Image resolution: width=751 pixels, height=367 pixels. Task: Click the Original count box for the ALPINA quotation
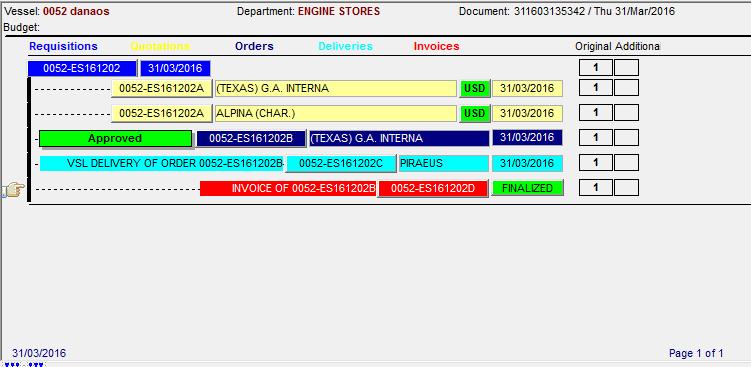[x=596, y=113]
